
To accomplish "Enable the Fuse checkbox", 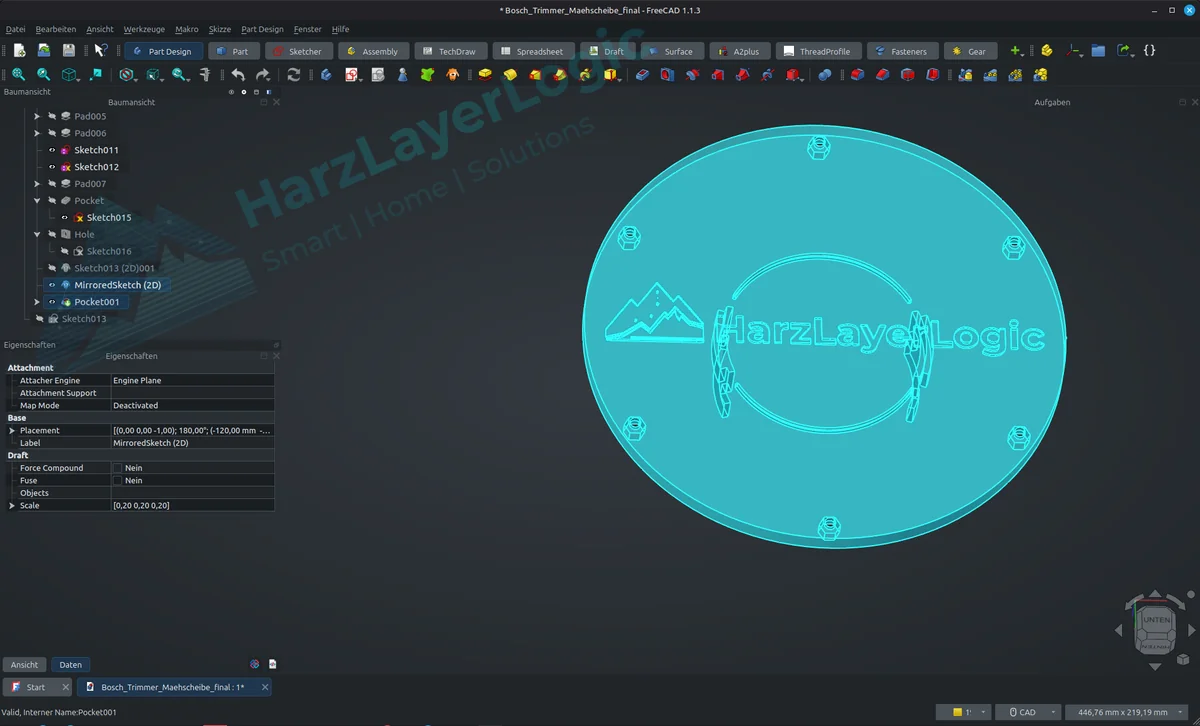I will coord(118,480).
